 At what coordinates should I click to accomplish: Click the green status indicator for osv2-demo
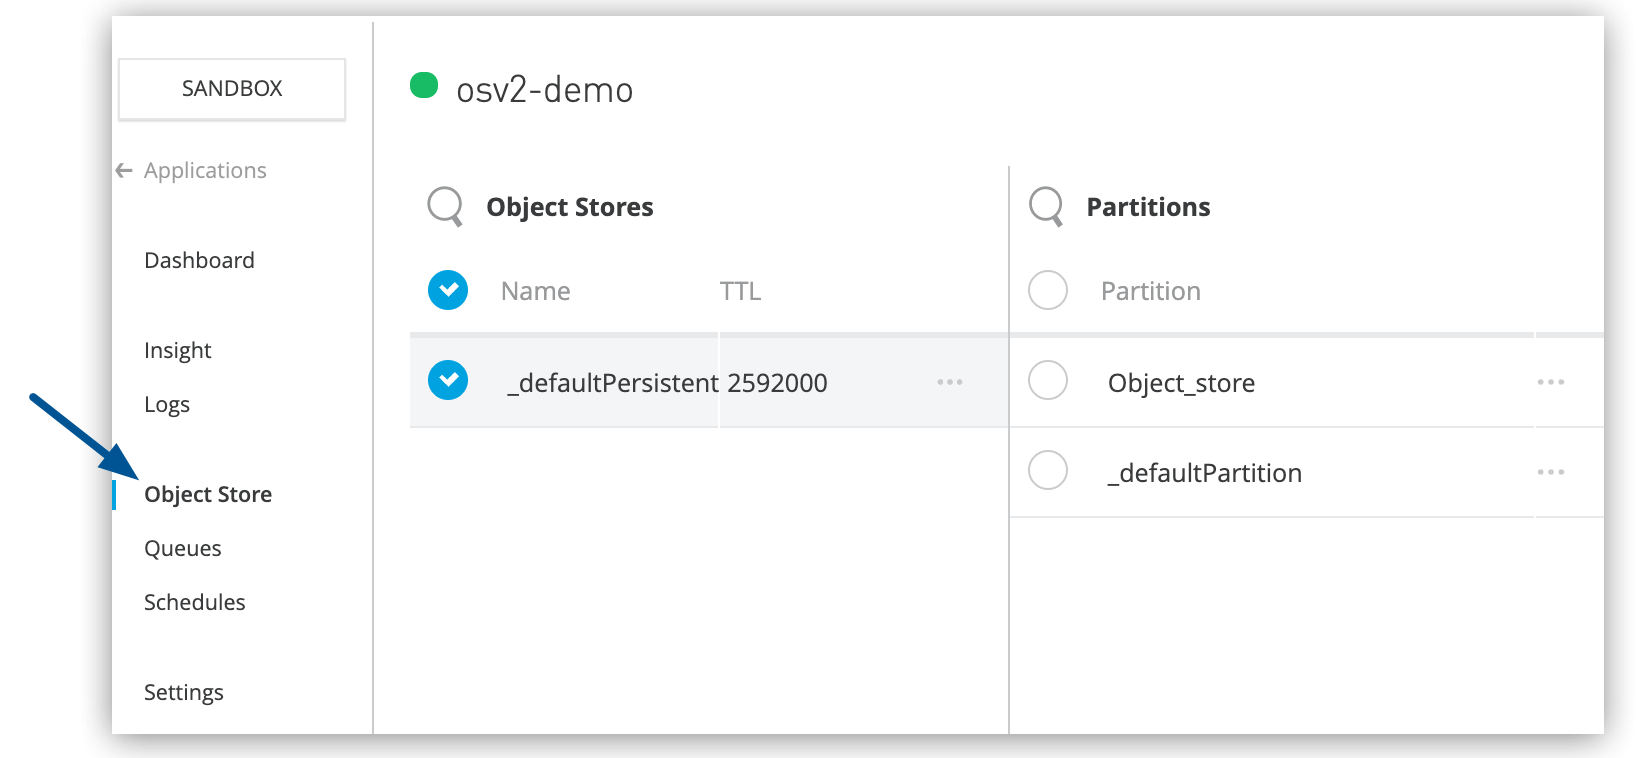pos(424,86)
